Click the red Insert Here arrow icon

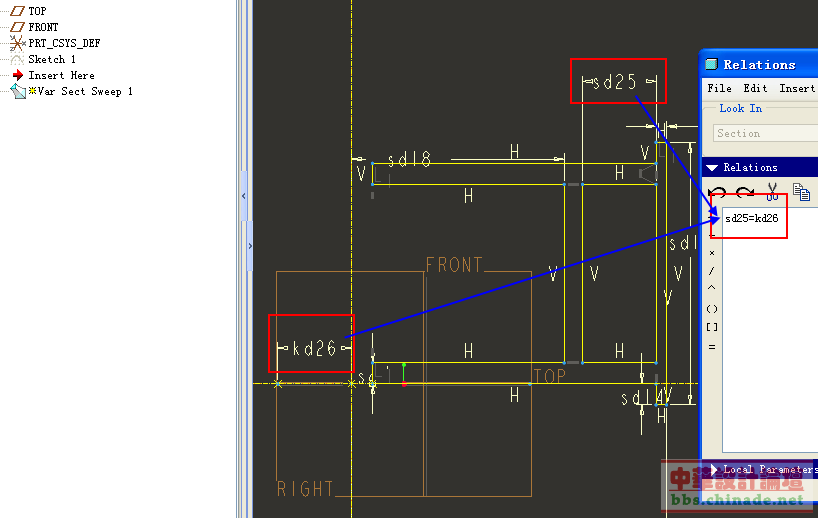tap(18, 75)
